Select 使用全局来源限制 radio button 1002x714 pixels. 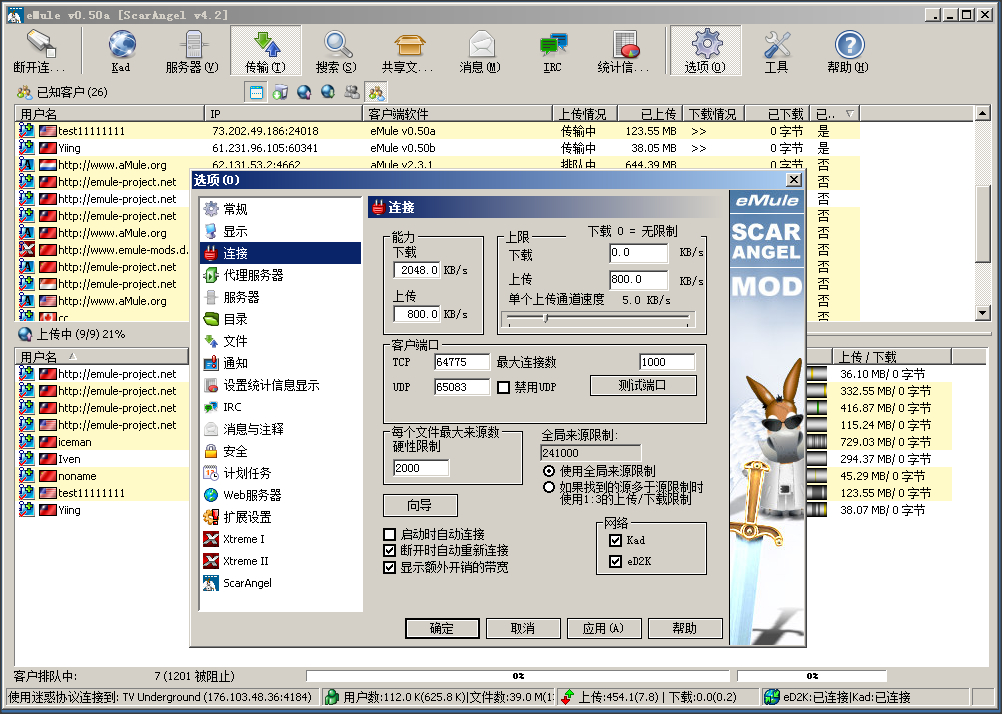pos(548,471)
